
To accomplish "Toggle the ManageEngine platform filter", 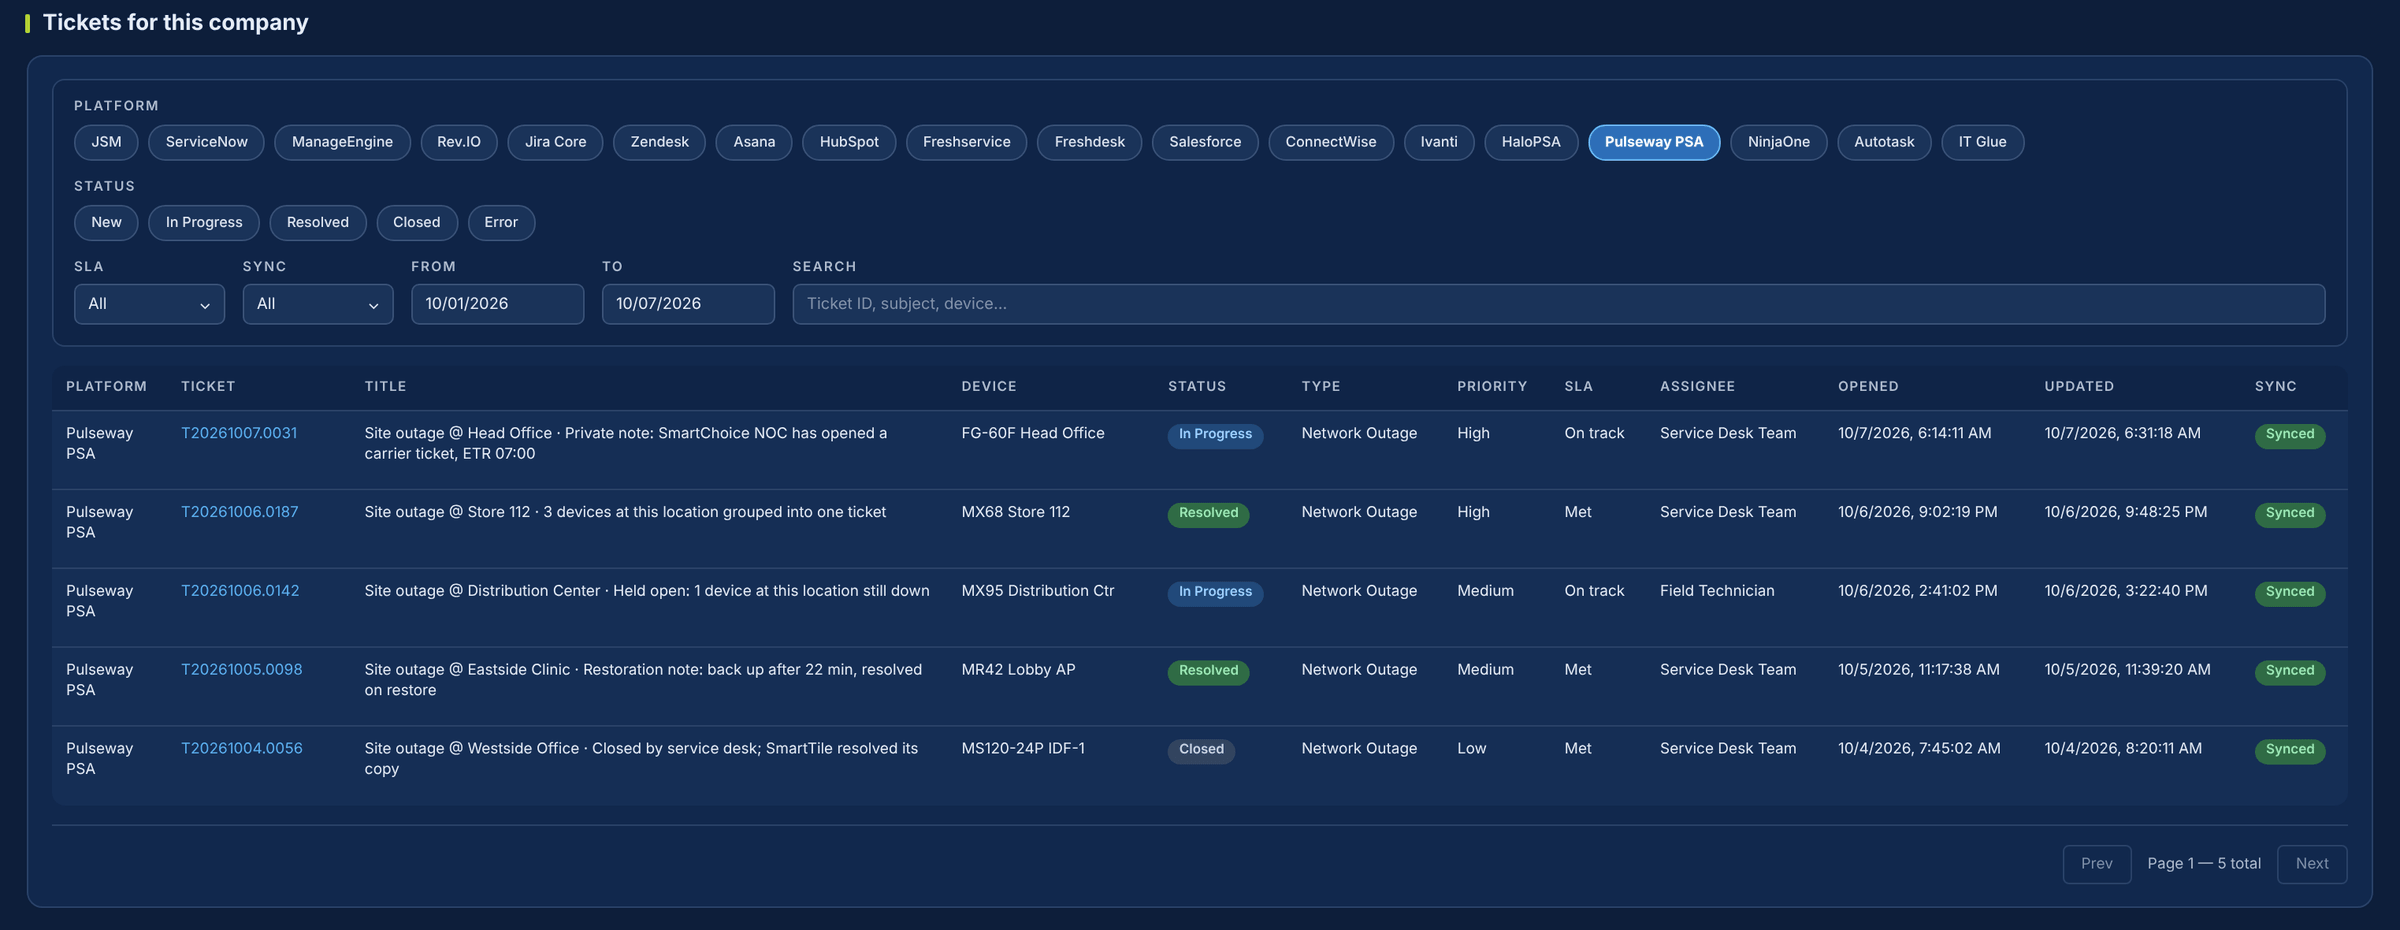I will tap(342, 142).
